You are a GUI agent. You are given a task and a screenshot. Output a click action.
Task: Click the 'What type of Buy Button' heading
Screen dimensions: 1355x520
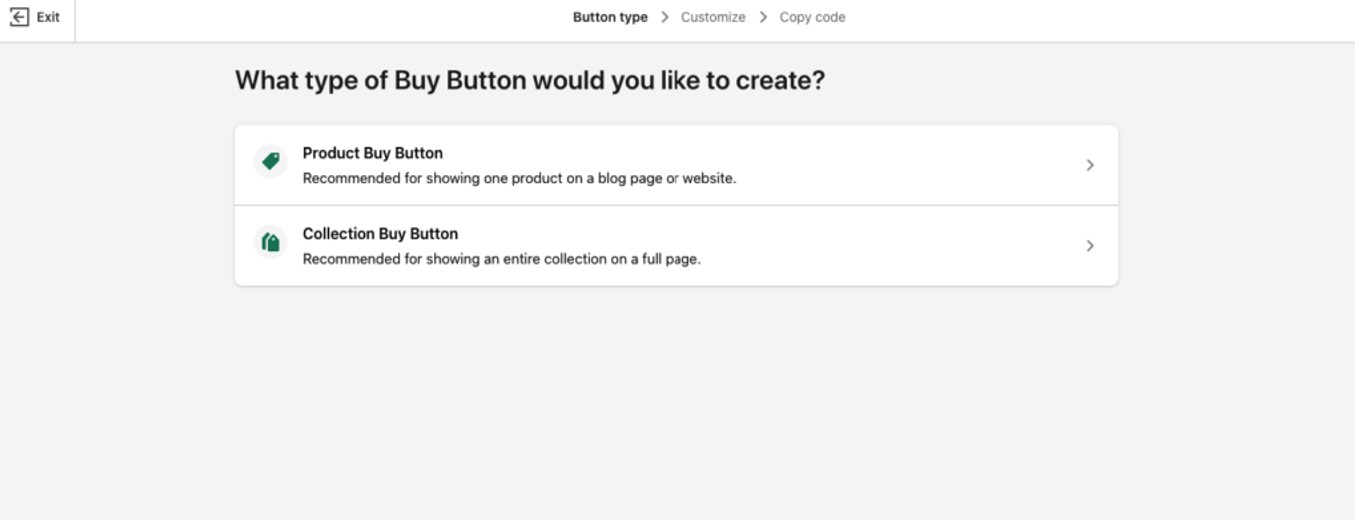point(529,80)
